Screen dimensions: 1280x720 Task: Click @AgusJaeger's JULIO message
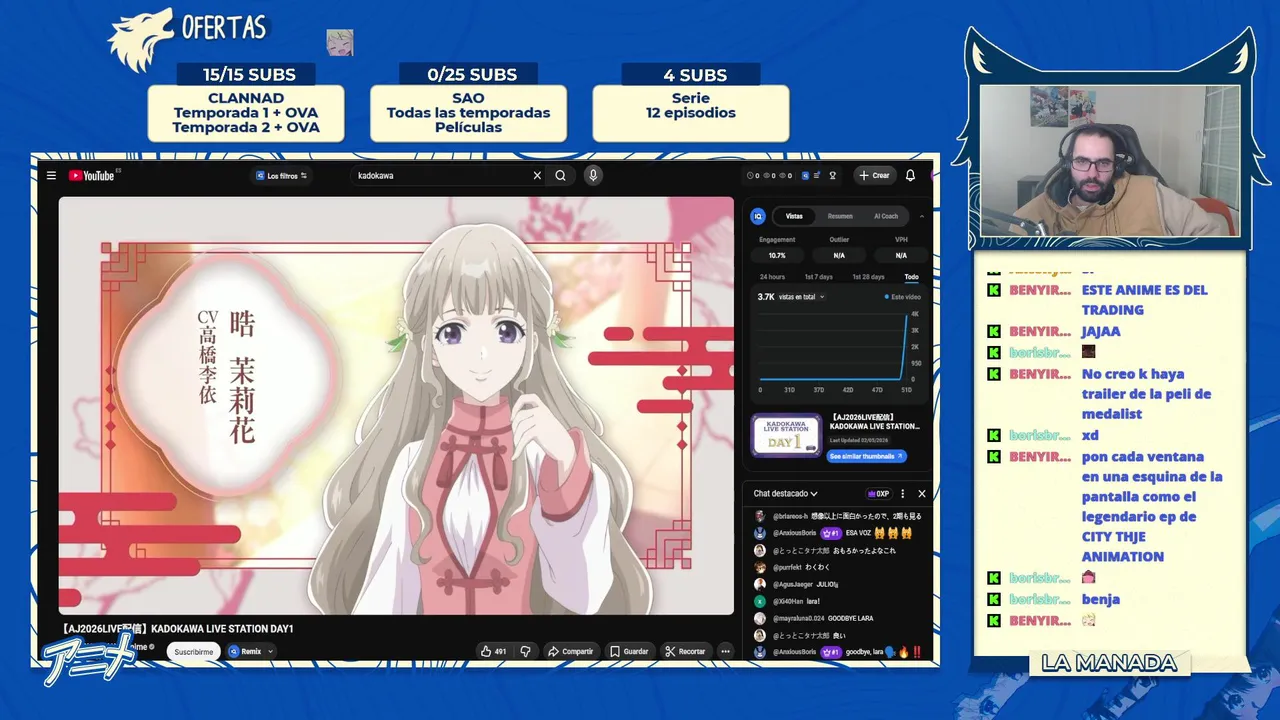tap(827, 584)
